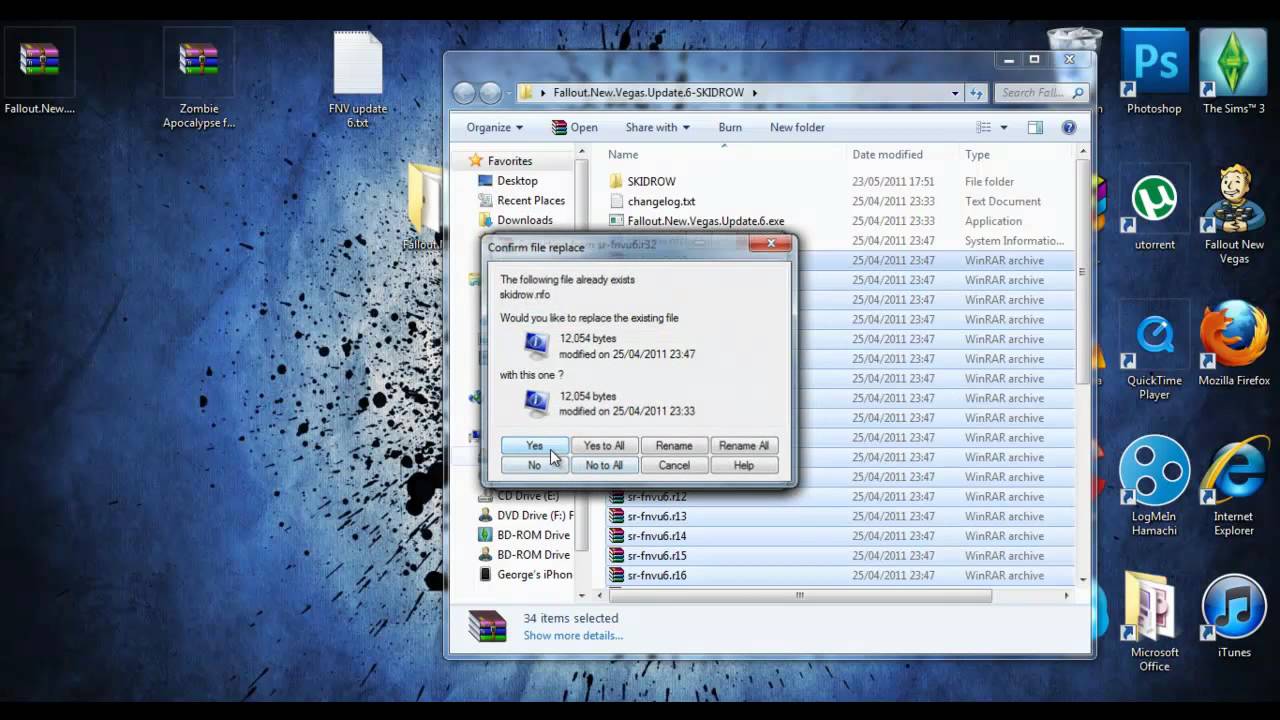
Task: Select Desktop in Favorites
Action: 517,181
